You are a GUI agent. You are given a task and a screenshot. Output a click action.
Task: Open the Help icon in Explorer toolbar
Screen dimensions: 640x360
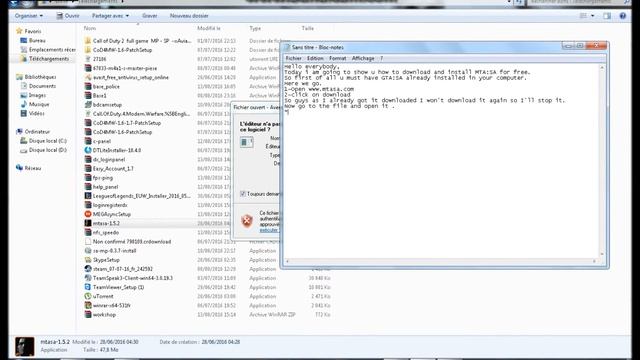coord(622,16)
